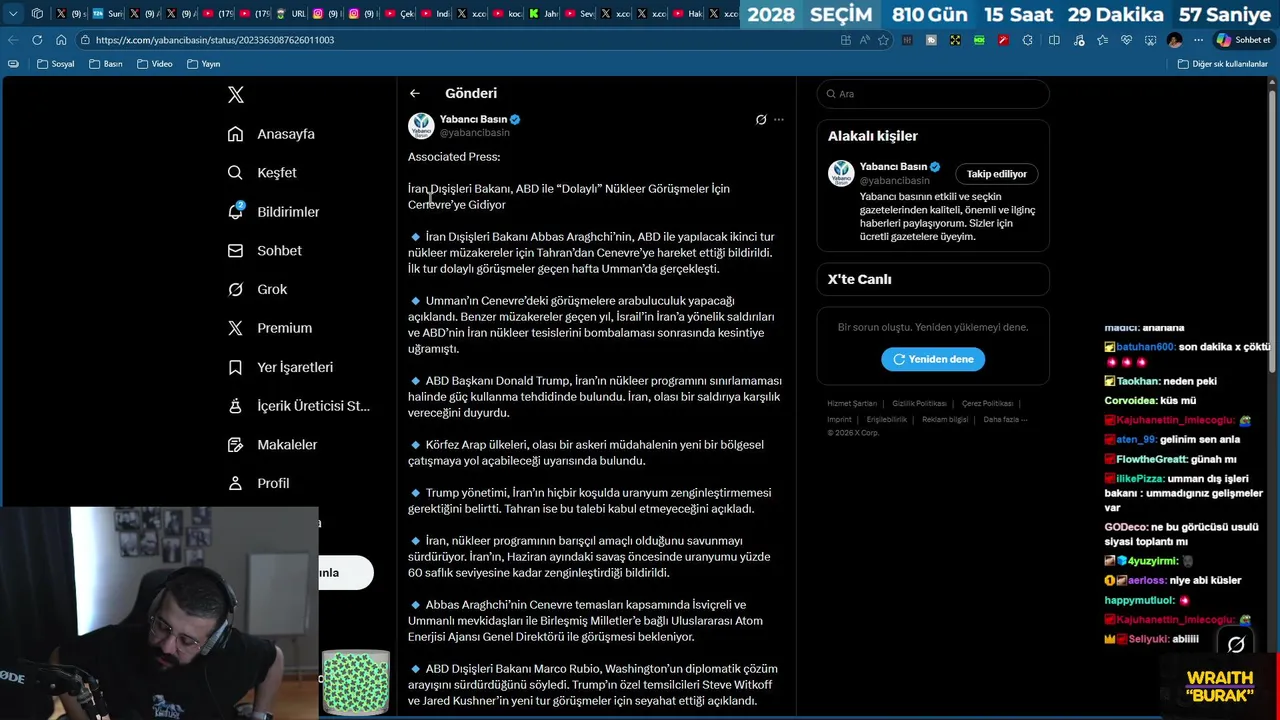
Task: Go back with the Gönderi arrow
Action: coord(415,93)
